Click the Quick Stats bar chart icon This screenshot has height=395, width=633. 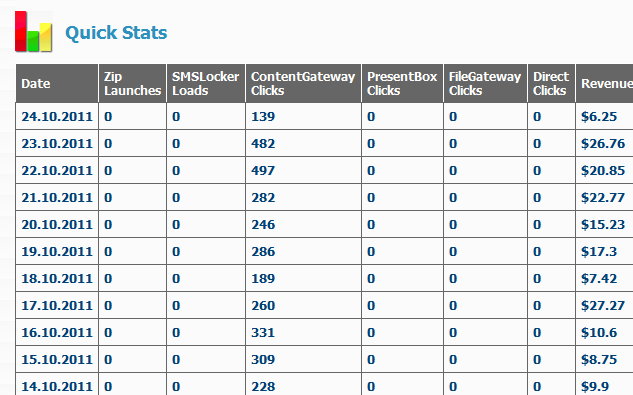click(x=34, y=32)
